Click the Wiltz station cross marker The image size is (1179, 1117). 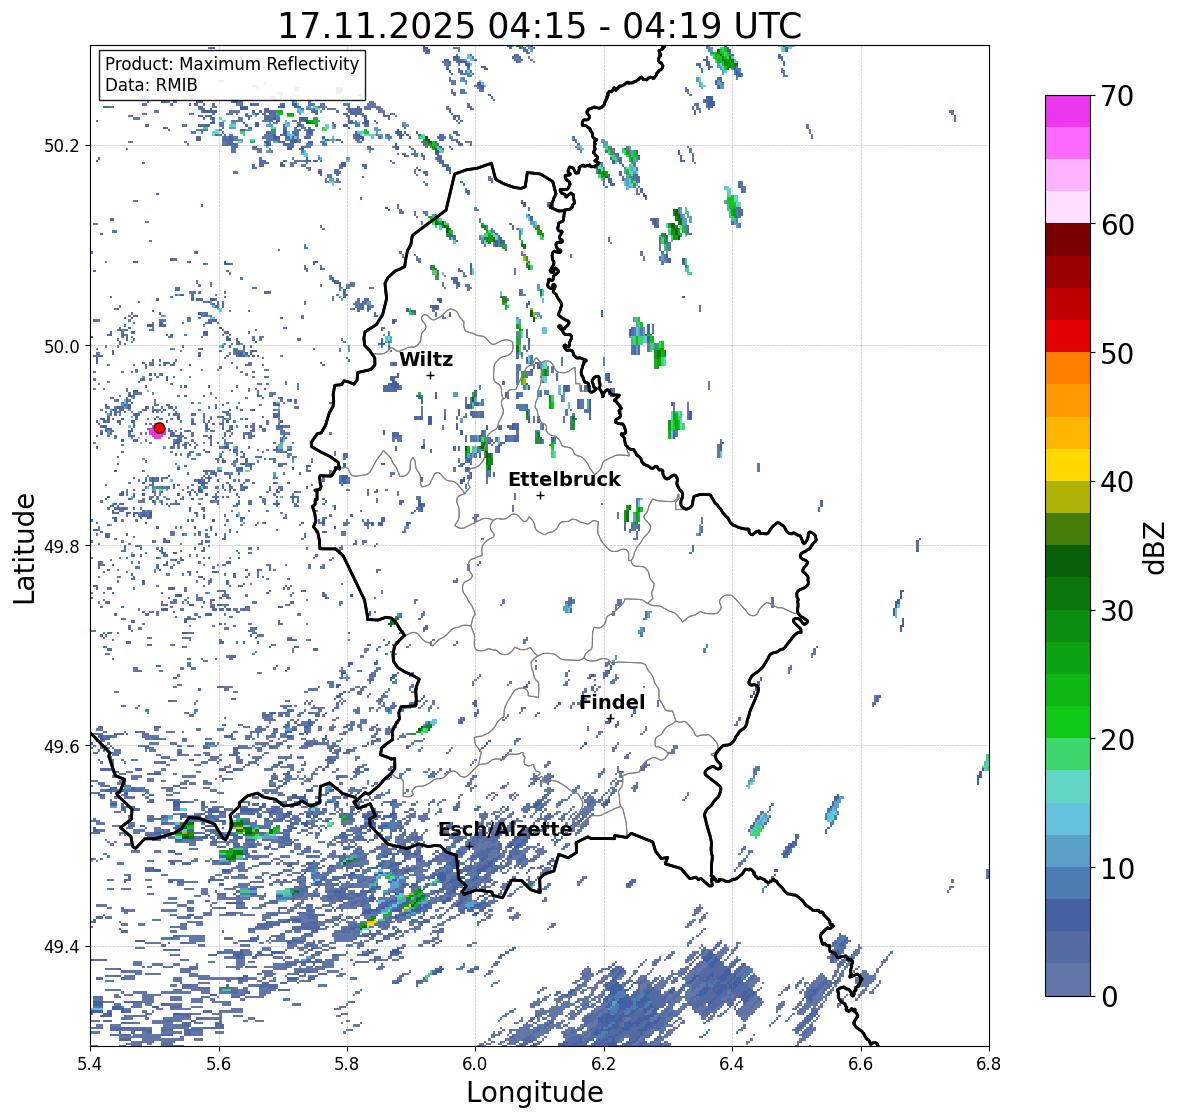(x=431, y=375)
